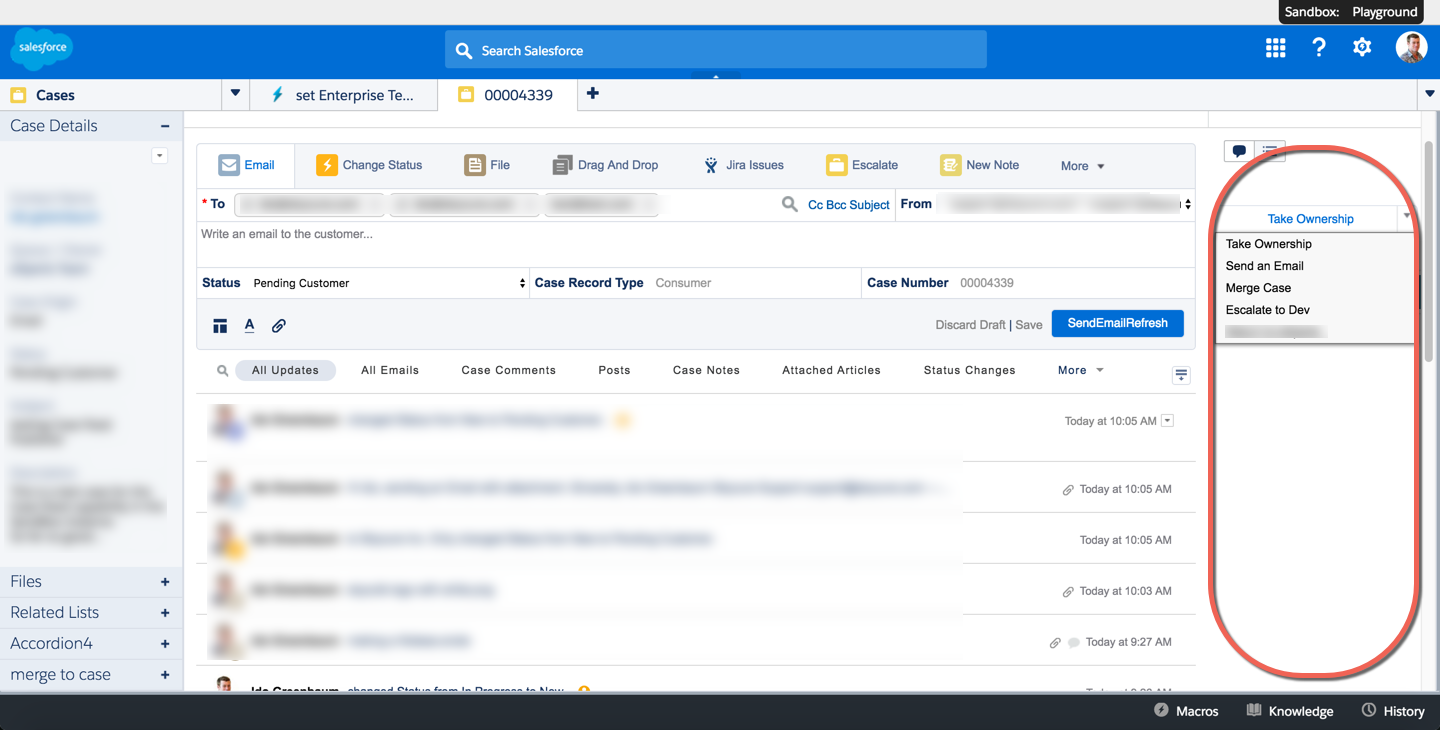1440x730 pixels.
Task: Open the Status Pending Customer dropdown
Action: (x=389, y=283)
